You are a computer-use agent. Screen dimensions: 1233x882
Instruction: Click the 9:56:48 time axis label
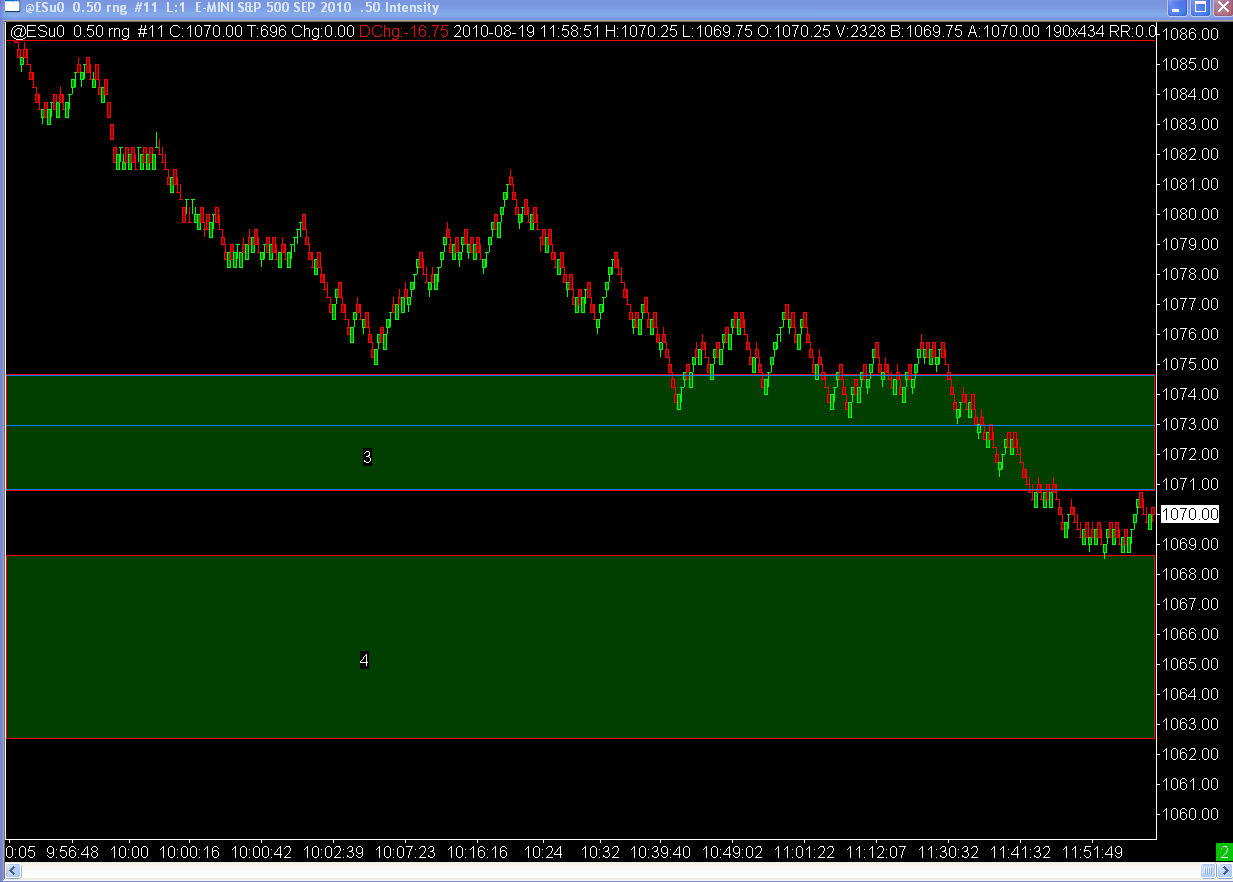pyautogui.click(x=73, y=852)
